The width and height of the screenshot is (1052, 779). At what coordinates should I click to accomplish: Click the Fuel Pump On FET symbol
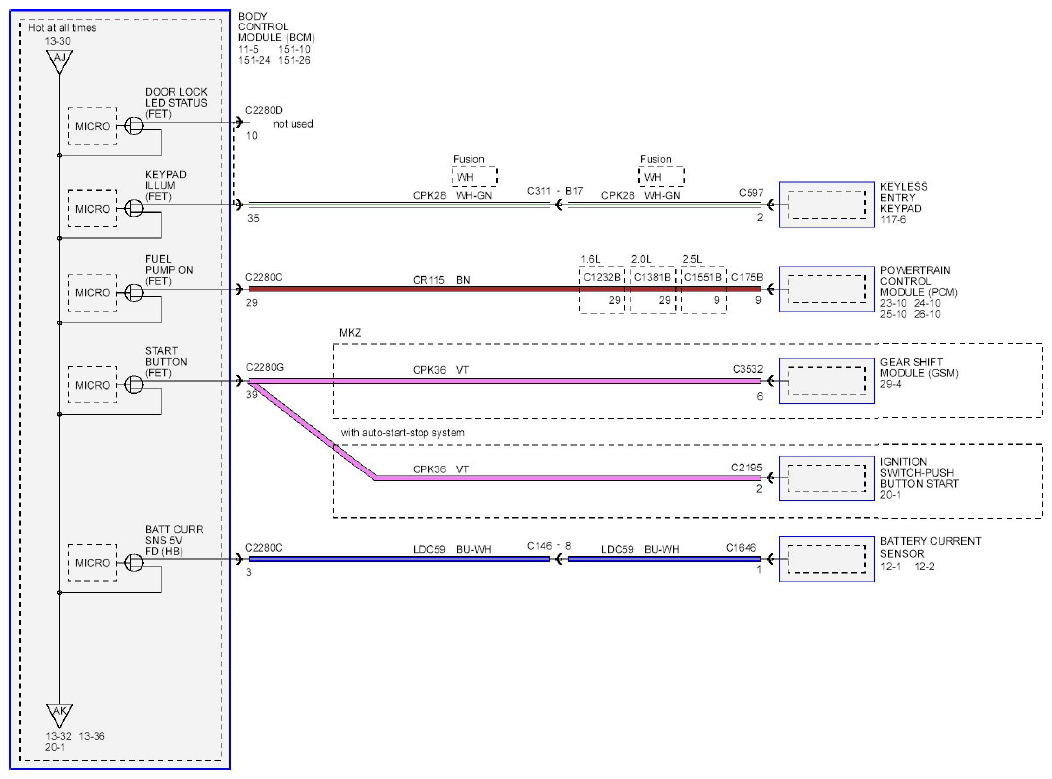134,293
